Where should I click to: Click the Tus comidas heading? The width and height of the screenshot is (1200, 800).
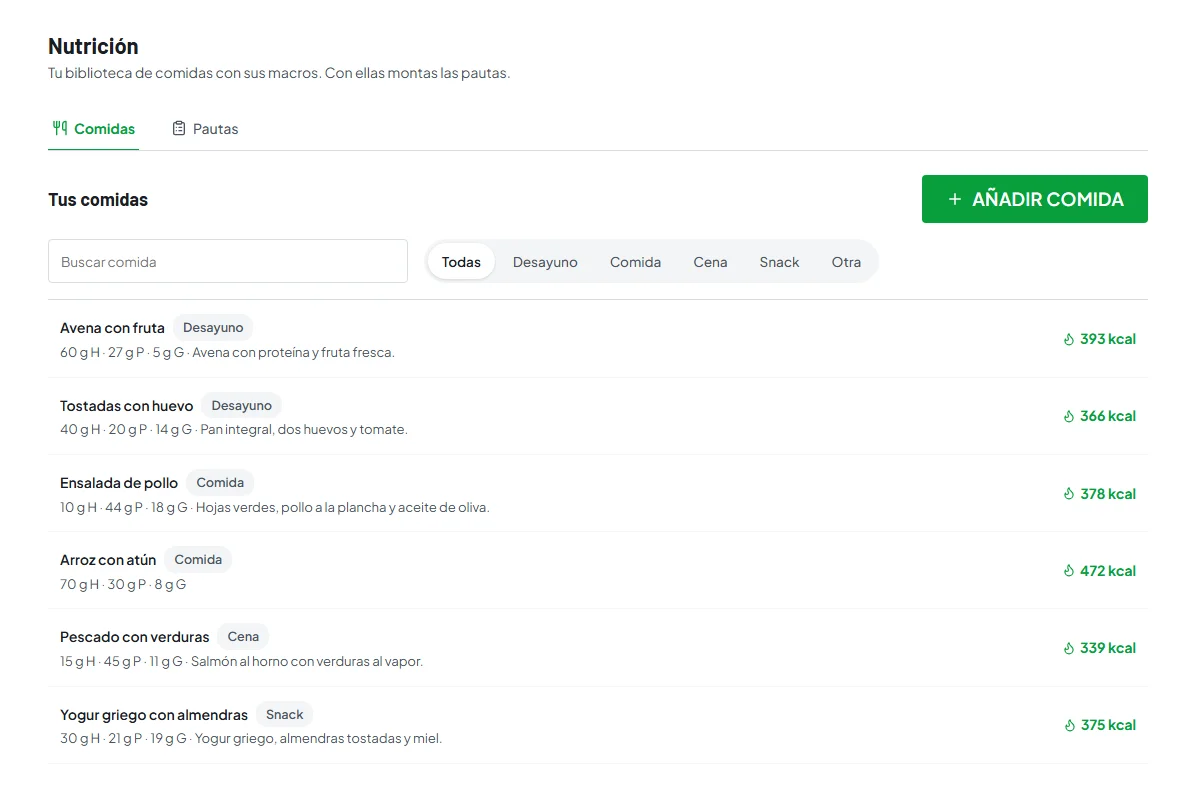[x=98, y=200]
